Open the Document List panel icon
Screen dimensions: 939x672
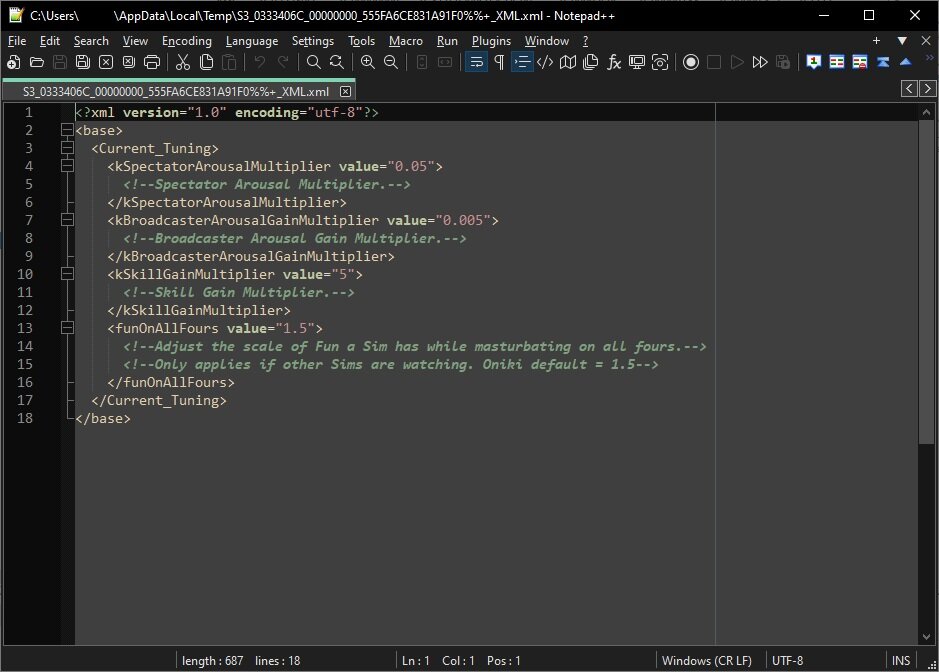pyautogui.click(x=590, y=62)
